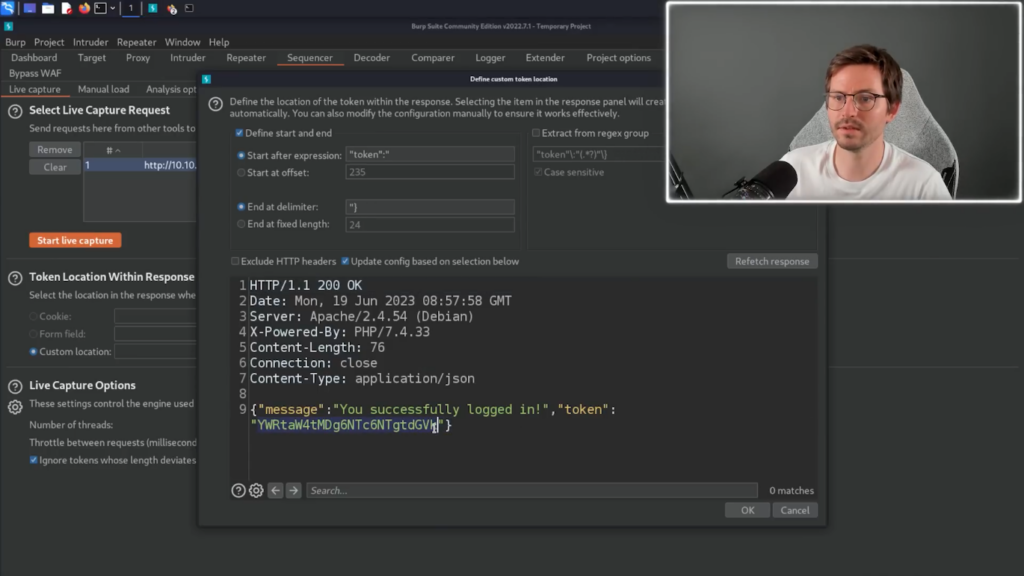Toggle the Exclude HTTP headers checkbox
The height and width of the screenshot is (576, 1024).
235,261
